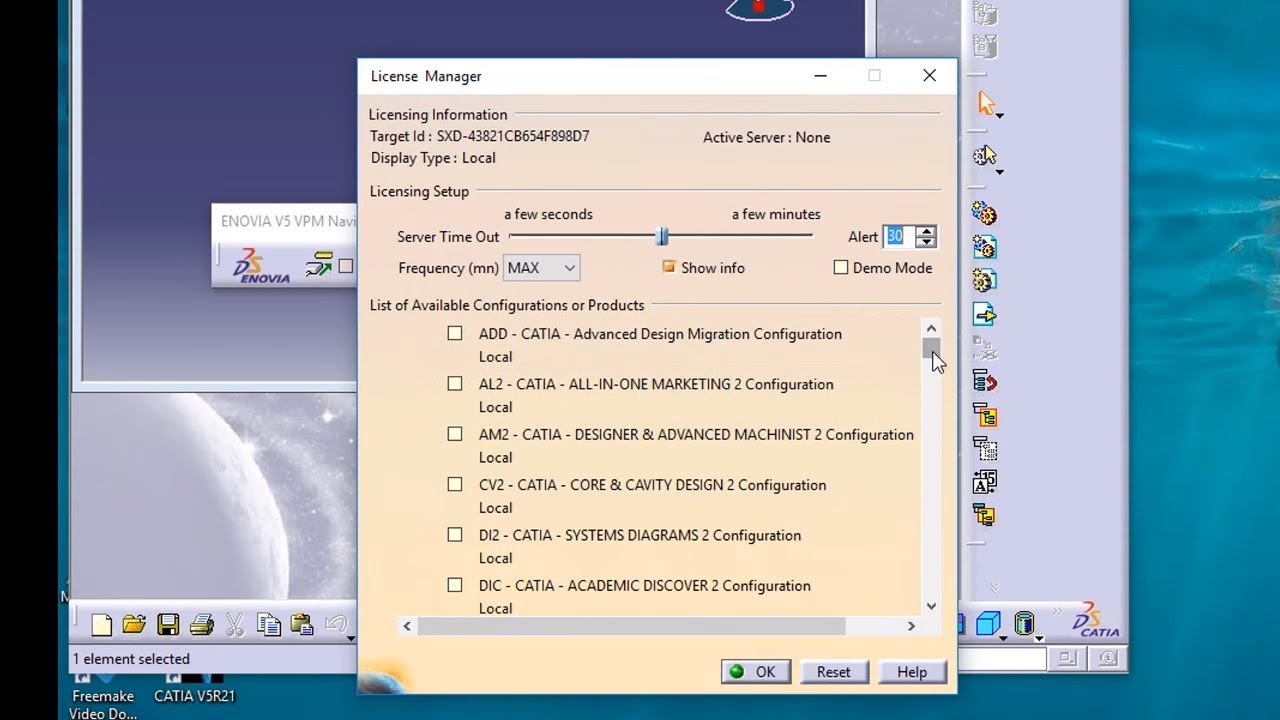Click the Copy icon in the CATIA toolbar
The height and width of the screenshot is (720, 1280).
(268, 626)
